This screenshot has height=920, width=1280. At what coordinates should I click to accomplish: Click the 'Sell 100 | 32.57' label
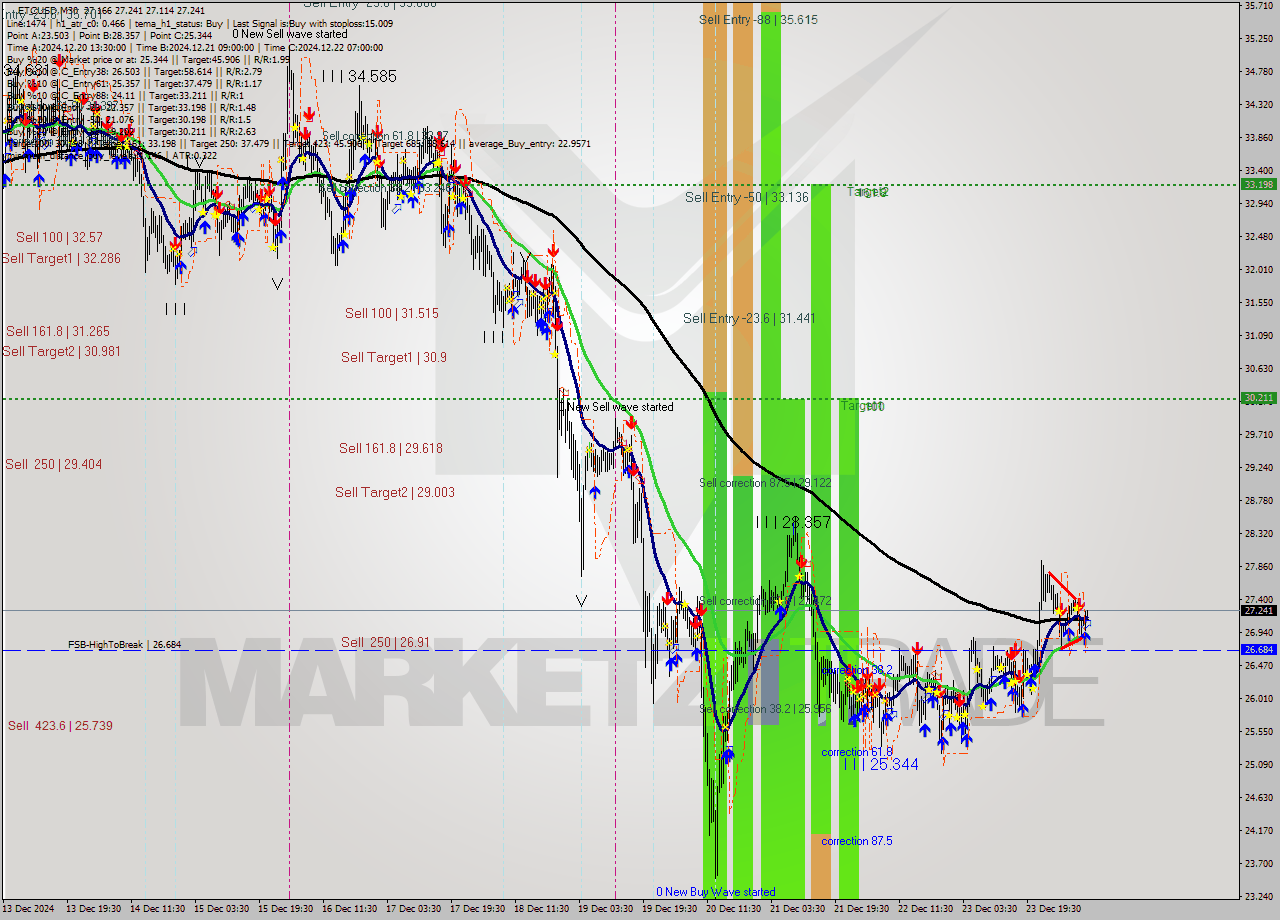coord(59,237)
